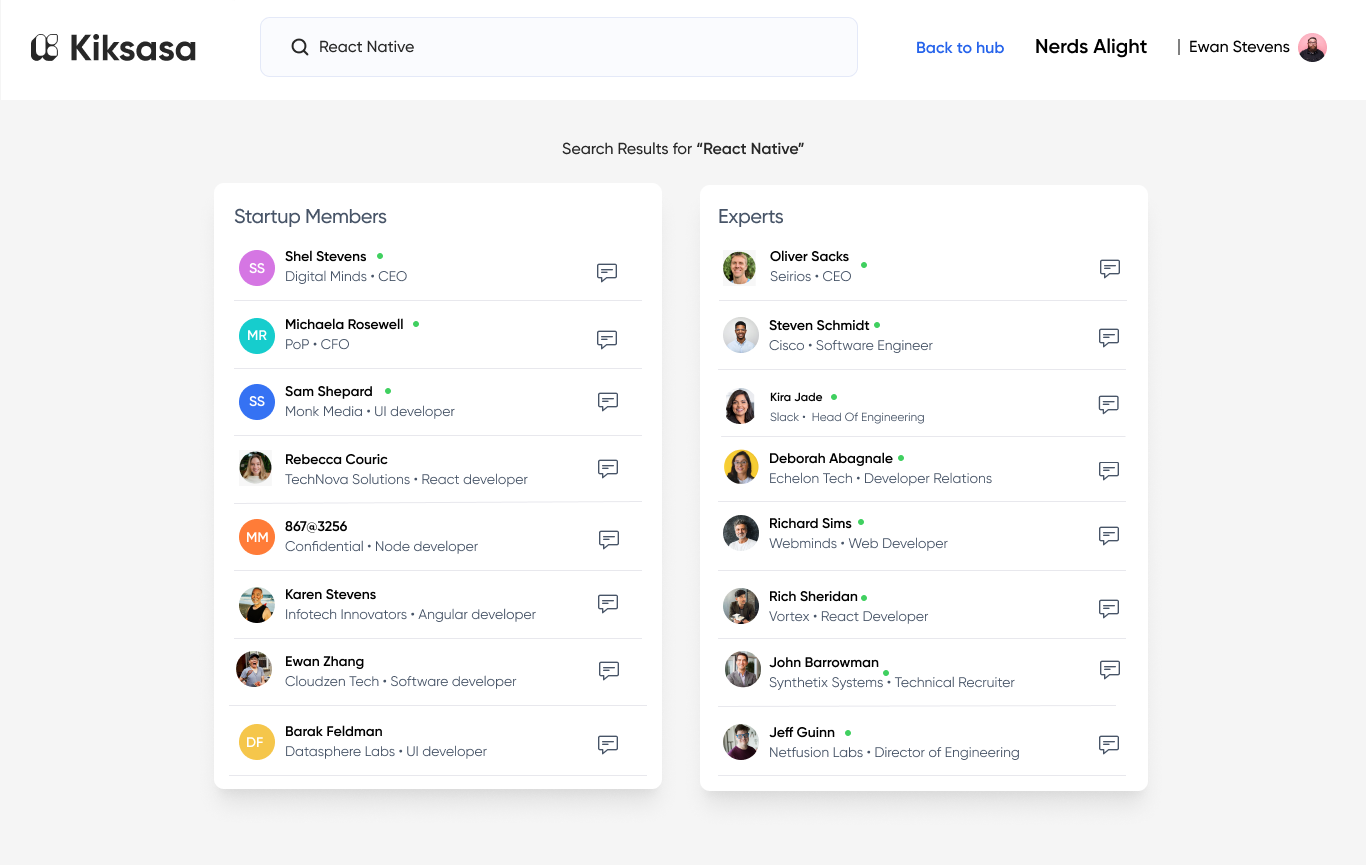Click Karen Stevens' profile picture
This screenshot has width=1366, height=865.
pos(257,604)
